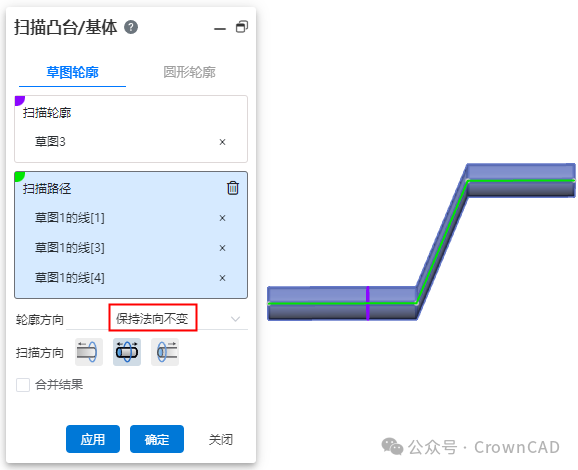Close the dialog via 关闭
The height and width of the screenshot is (470, 578).
pos(221,439)
